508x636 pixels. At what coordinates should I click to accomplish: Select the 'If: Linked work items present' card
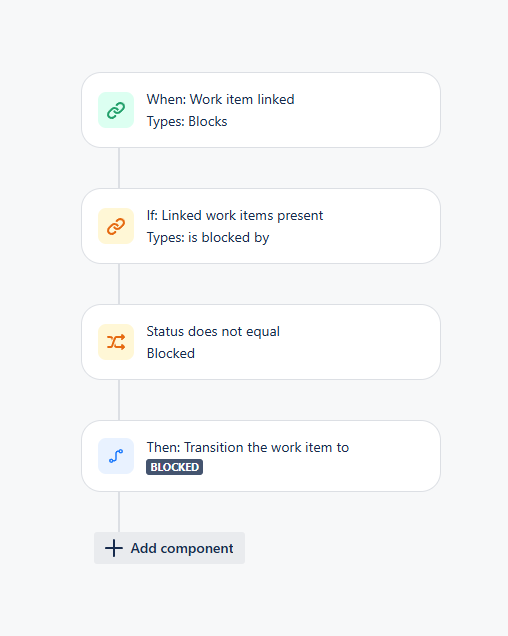[x=261, y=226]
